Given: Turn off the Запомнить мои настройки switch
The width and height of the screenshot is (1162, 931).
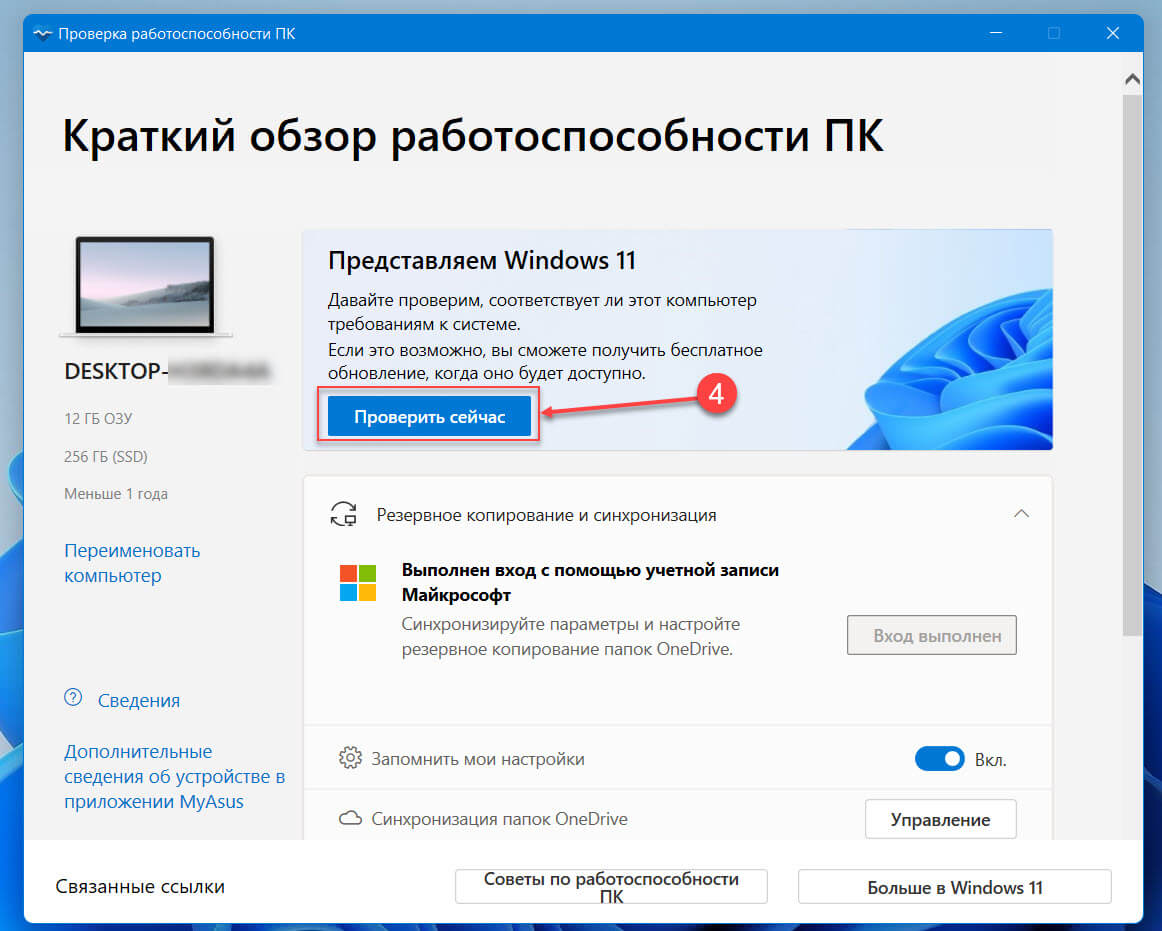Looking at the screenshot, I should pos(939,759).
